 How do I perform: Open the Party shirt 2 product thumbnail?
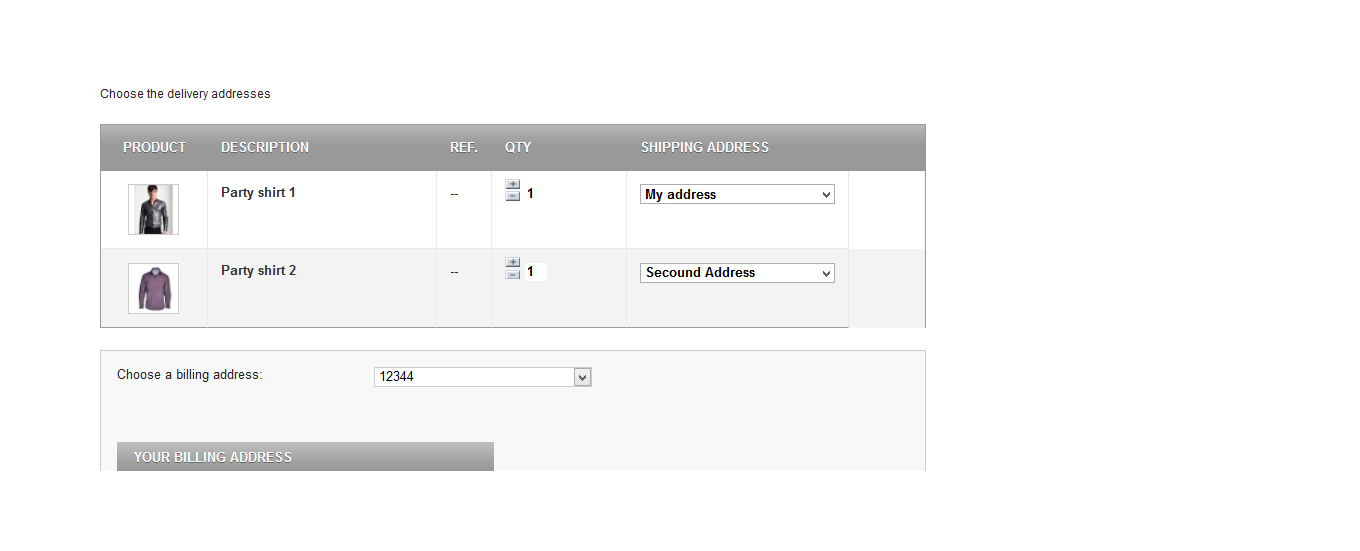point(153,288)
